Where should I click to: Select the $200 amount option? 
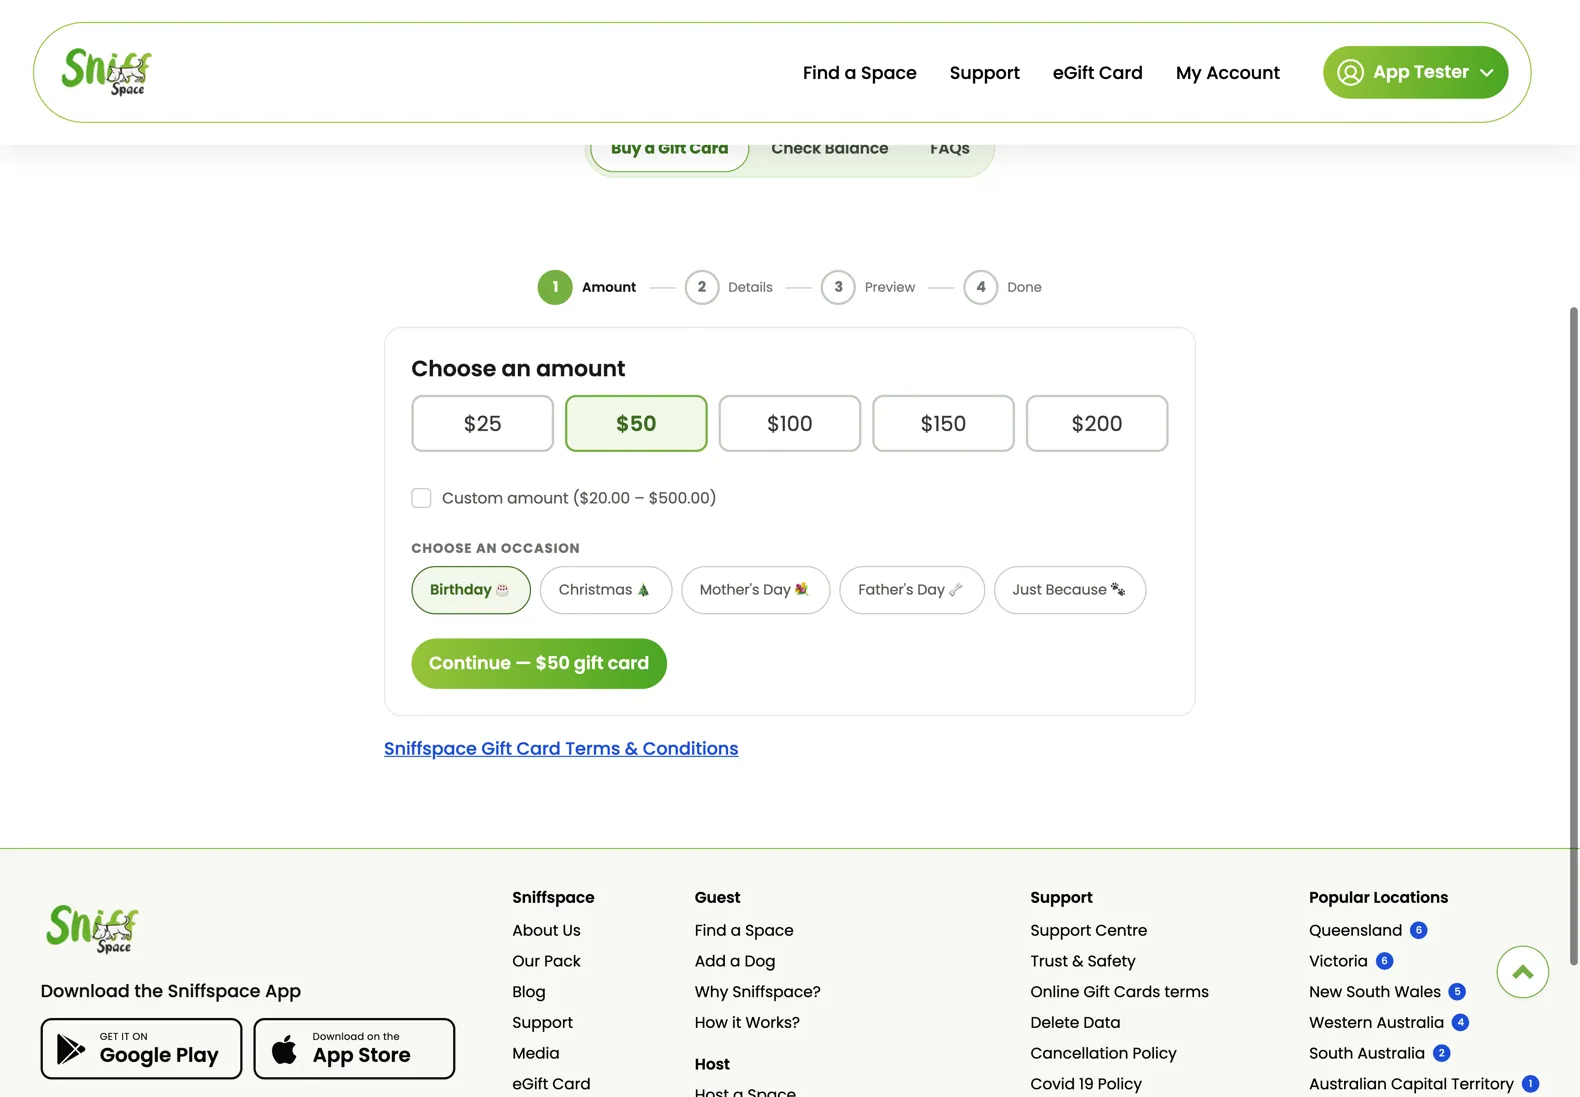tap(1097, 423)
